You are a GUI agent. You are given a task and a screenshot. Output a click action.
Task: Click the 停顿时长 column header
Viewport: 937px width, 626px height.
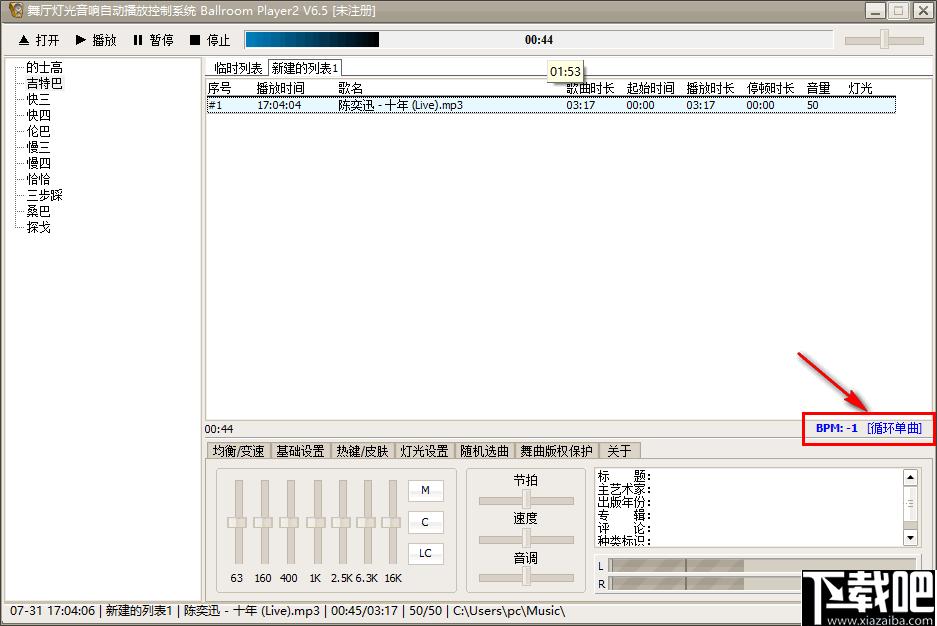point(770,88)
